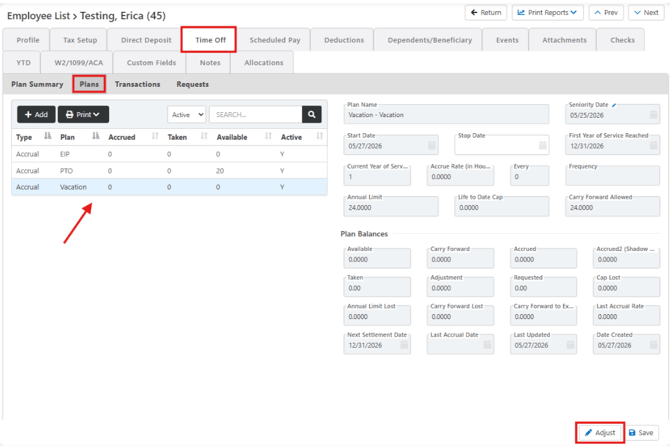Open the Print dropdown in plans toolbar
Image resolution: width=670 pixels, height=448 pixels.
click(83, 115)
